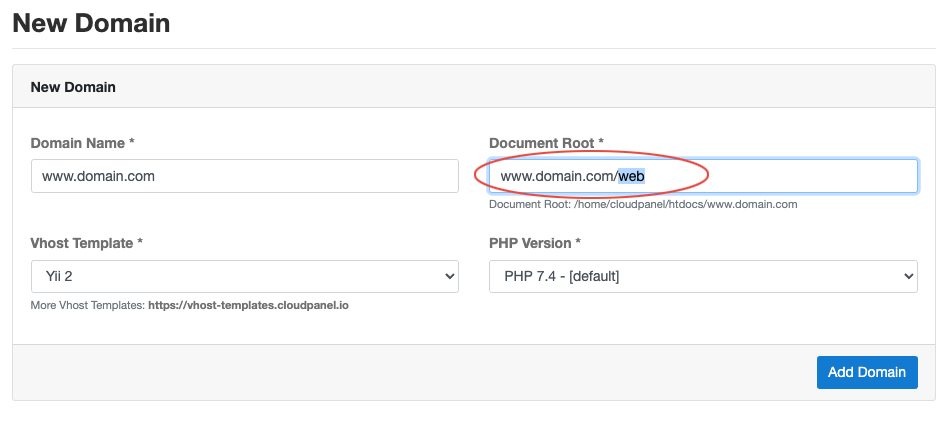Open the vhost-templates.cloudpanel.io link
The height and width of the screenshot is (422, 946).
[249, 305]
